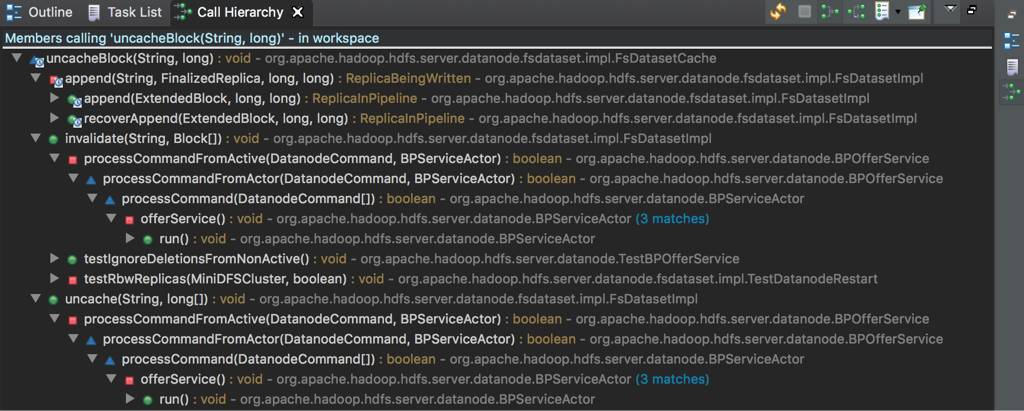
Task: Open the View Menu triangle
Action: tap(951, 9)
